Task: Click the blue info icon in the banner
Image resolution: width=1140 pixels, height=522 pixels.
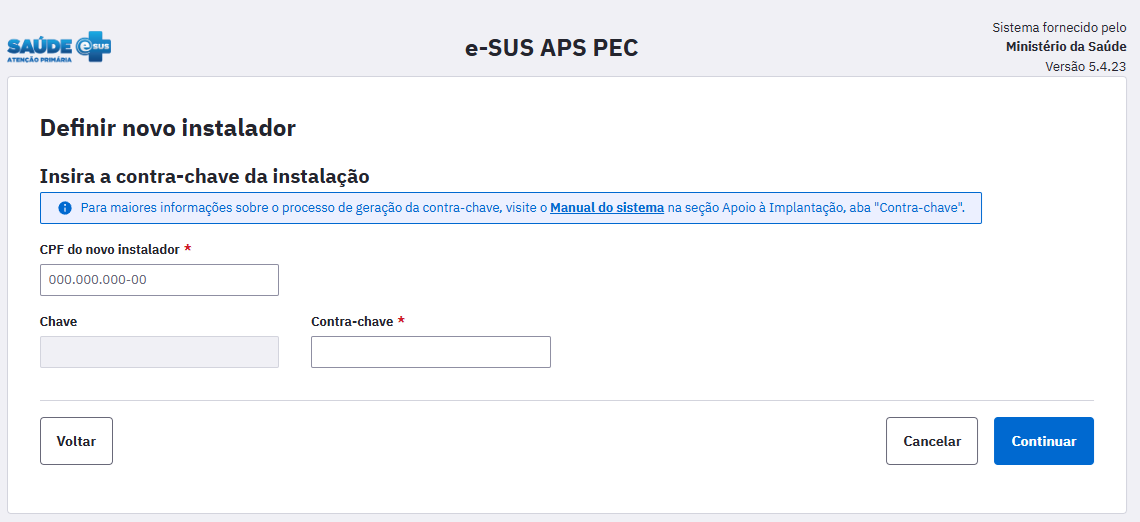Action: click(65, 208)
